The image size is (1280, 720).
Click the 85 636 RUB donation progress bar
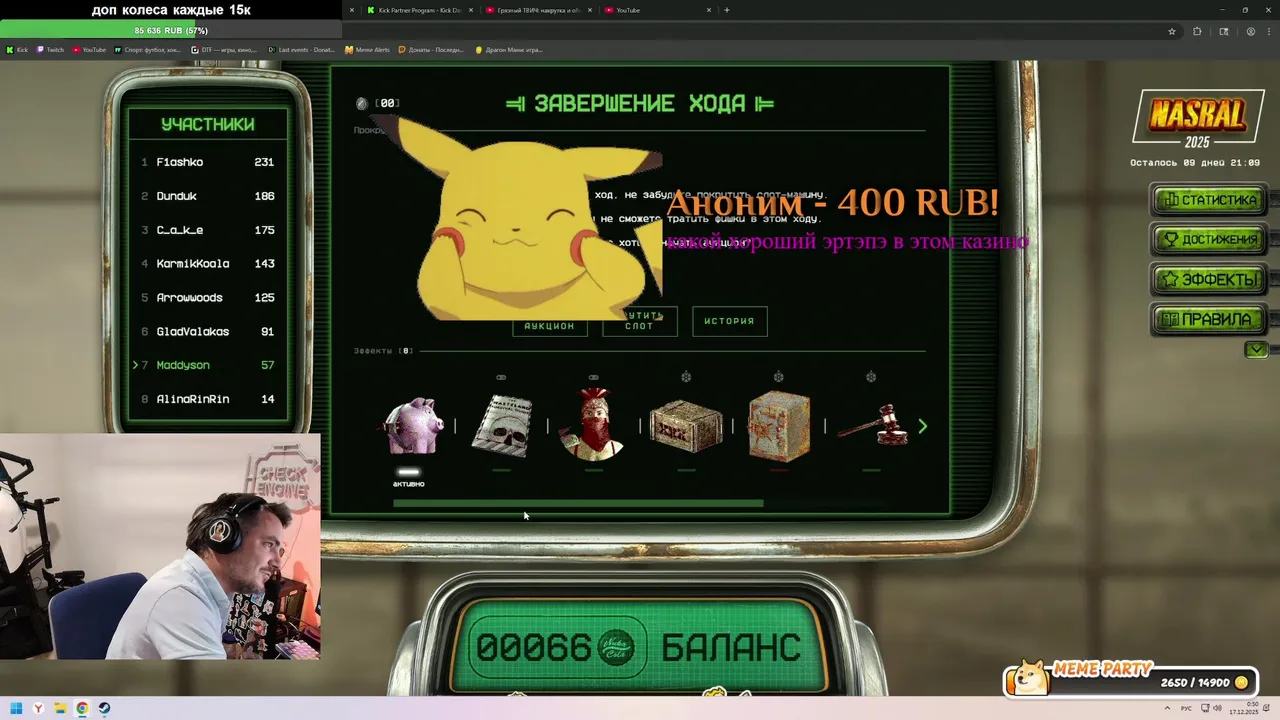pos(170,30)
